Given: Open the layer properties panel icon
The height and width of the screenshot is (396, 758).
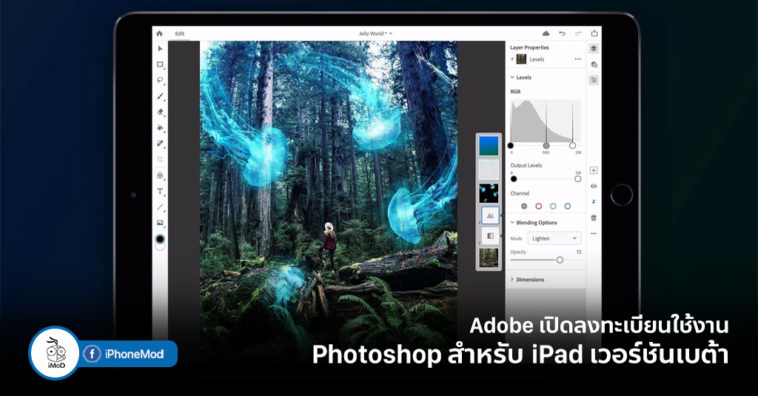Looking at the screenshot, I should (594, 80).
